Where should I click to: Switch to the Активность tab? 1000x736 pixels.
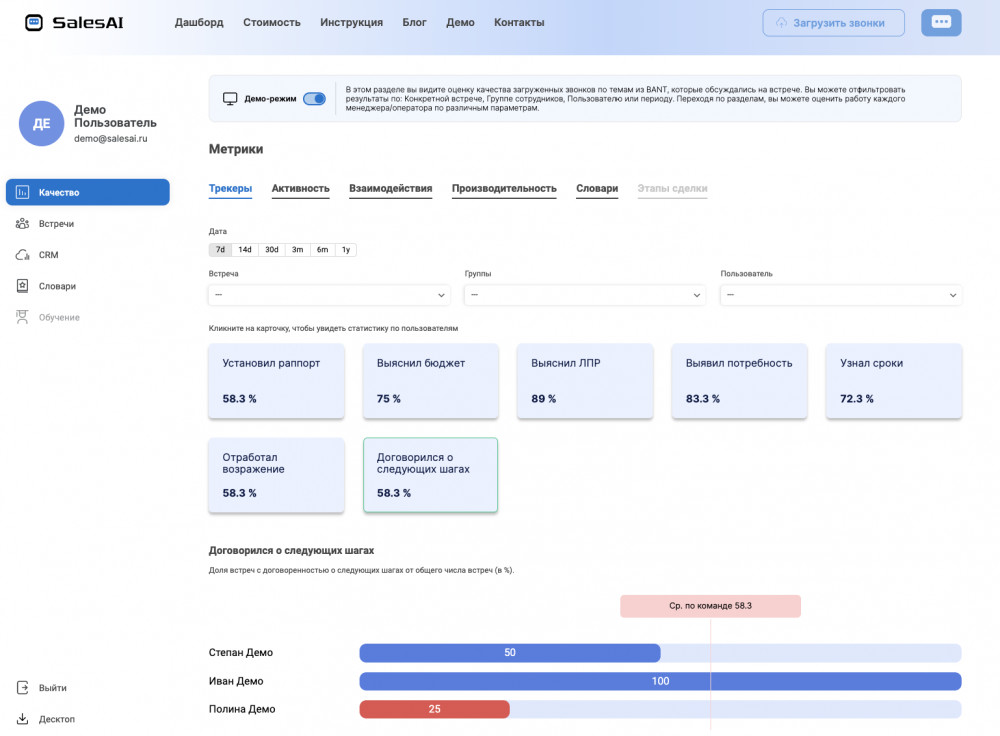pos(300,188)
